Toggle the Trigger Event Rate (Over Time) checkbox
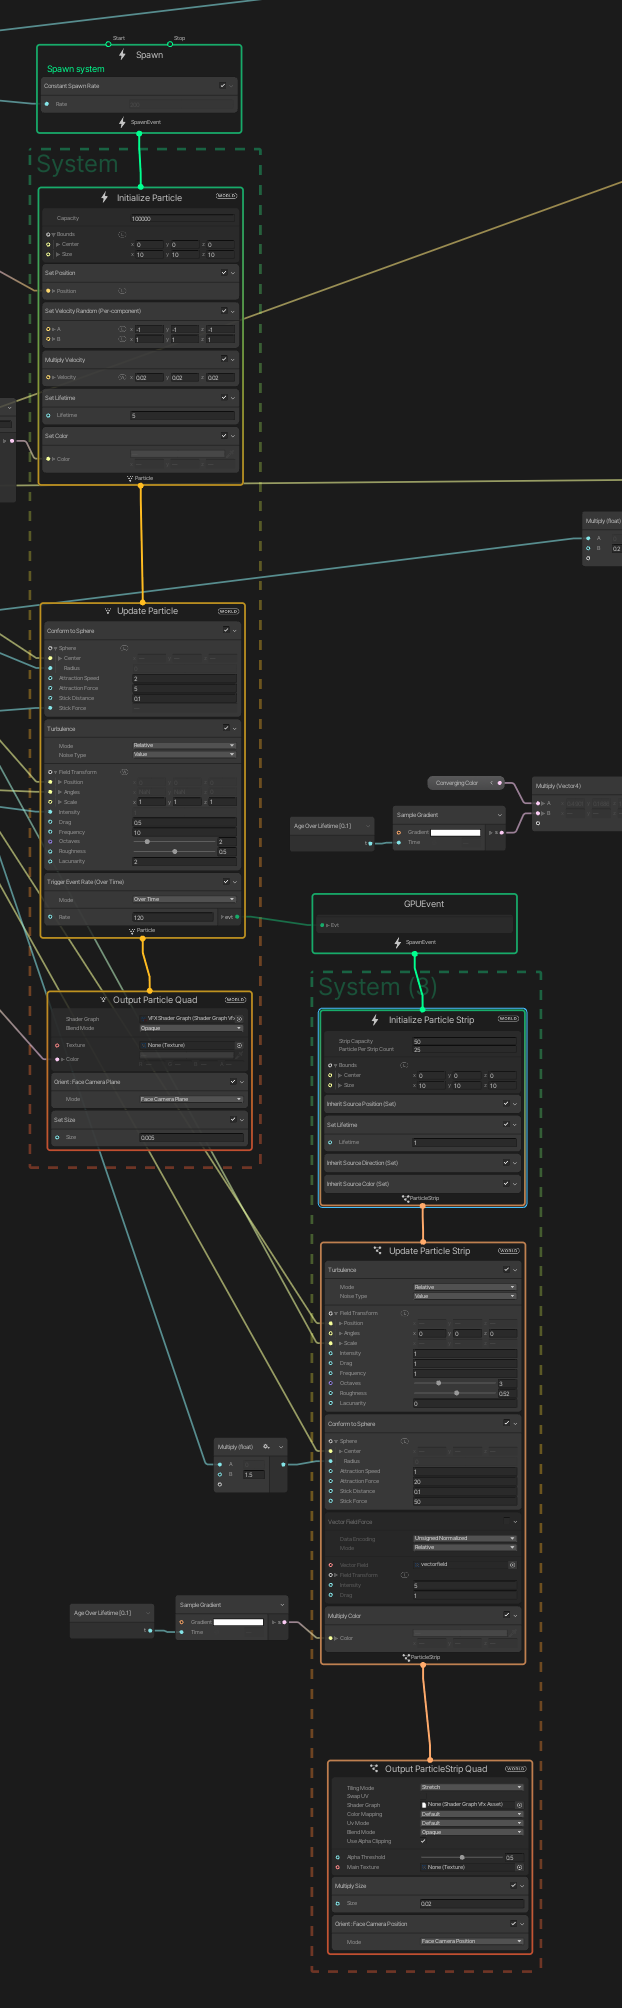 [226, 882]
